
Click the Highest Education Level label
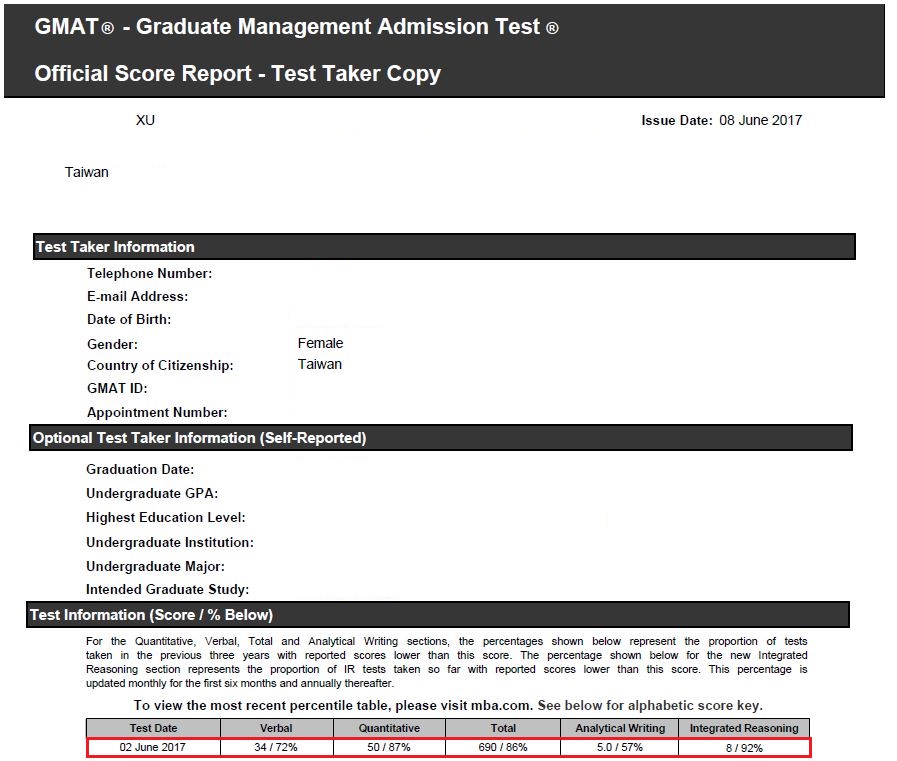[x=166, y=518]
